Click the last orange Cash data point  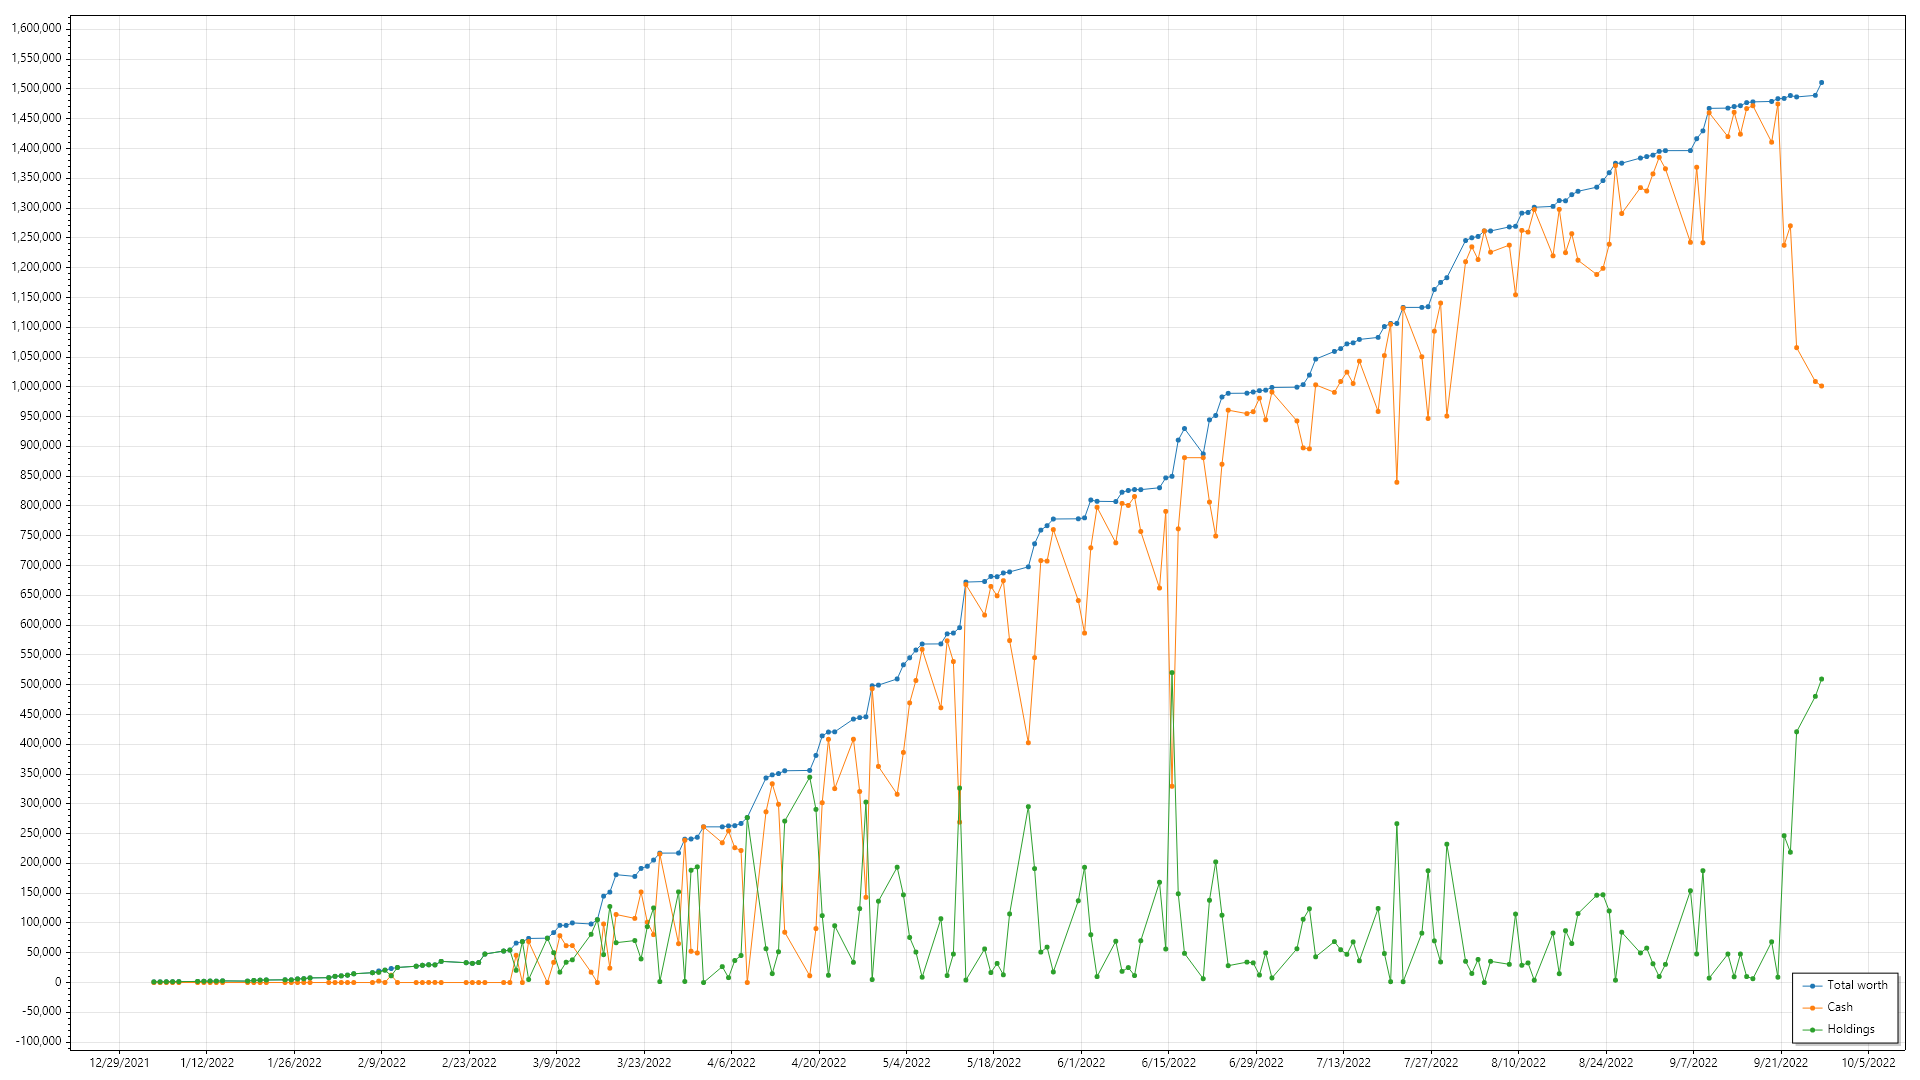tap(1821, 386)
